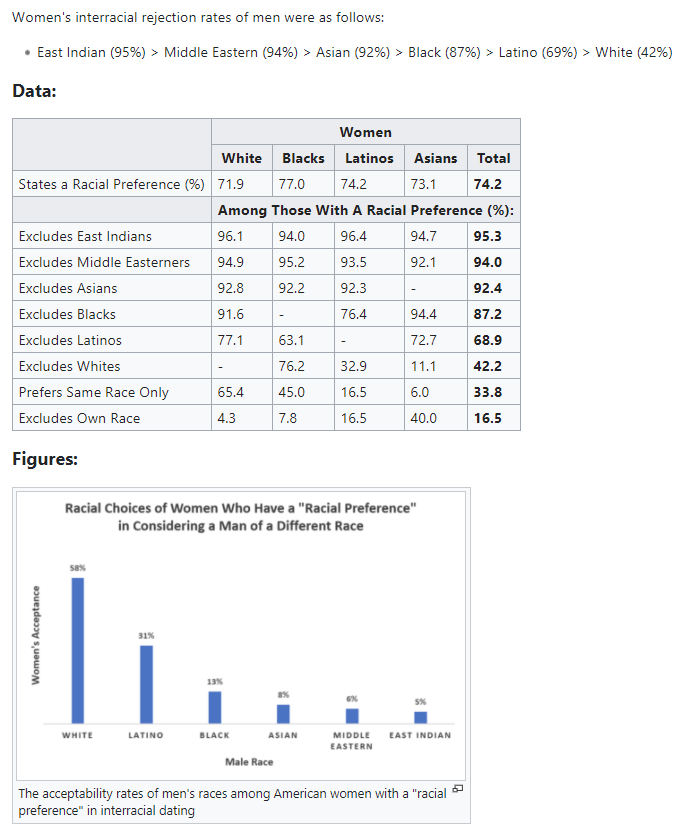
Task: Click the 'White' column header
Action: click(x=242, y=158)
